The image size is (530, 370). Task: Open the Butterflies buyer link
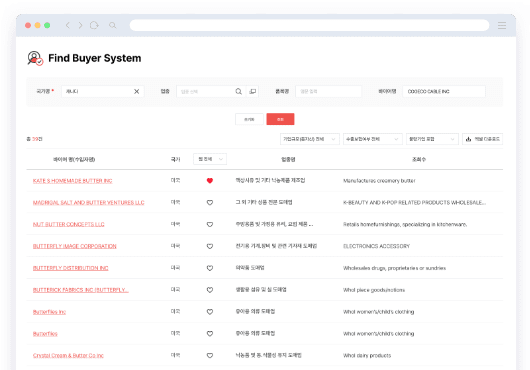point(45,334)
